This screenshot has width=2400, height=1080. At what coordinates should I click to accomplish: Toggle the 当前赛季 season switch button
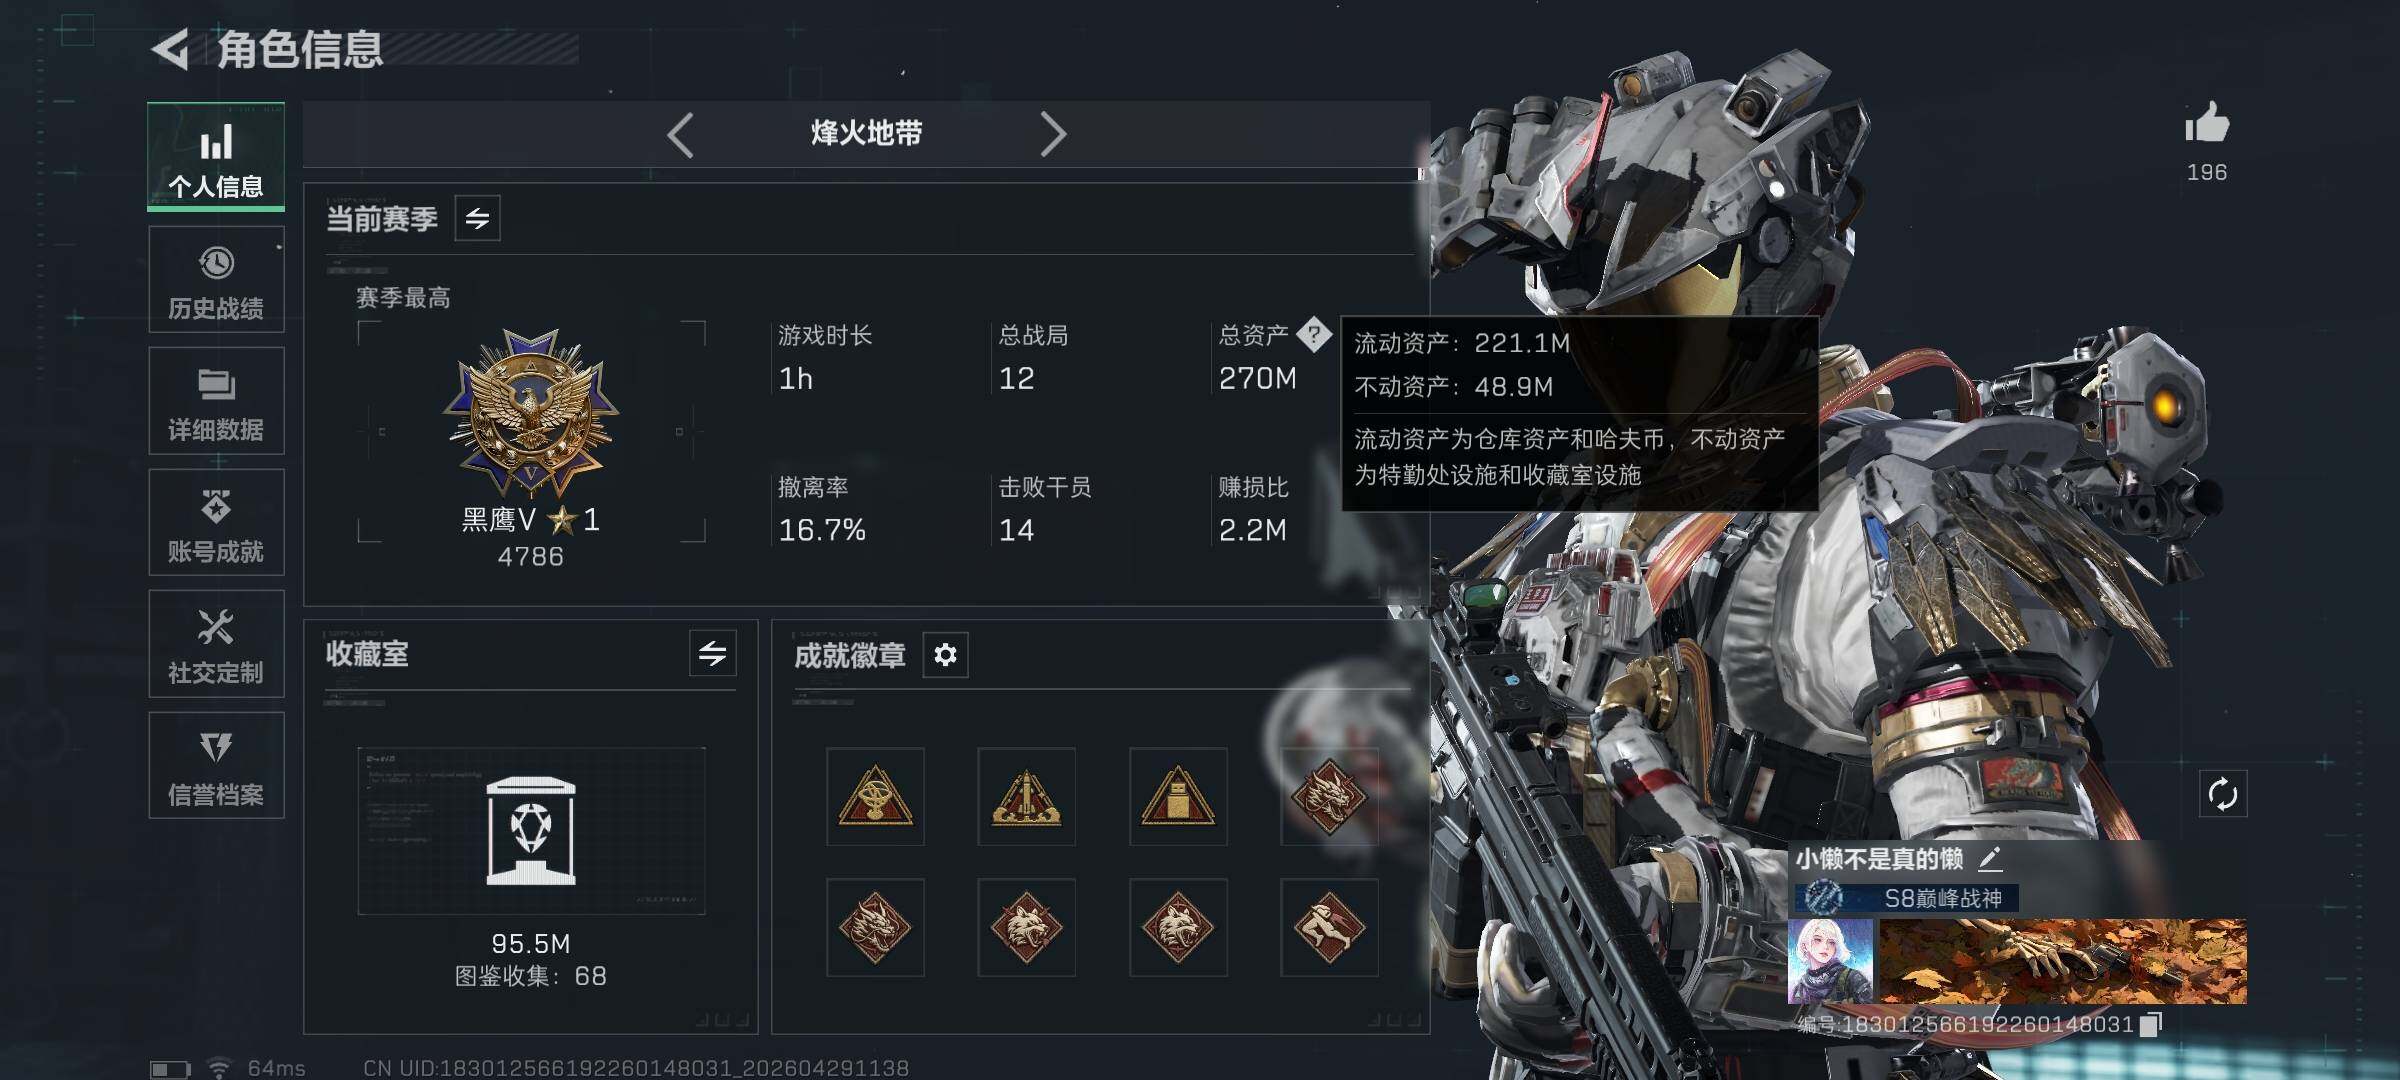(x=477, y=218)
